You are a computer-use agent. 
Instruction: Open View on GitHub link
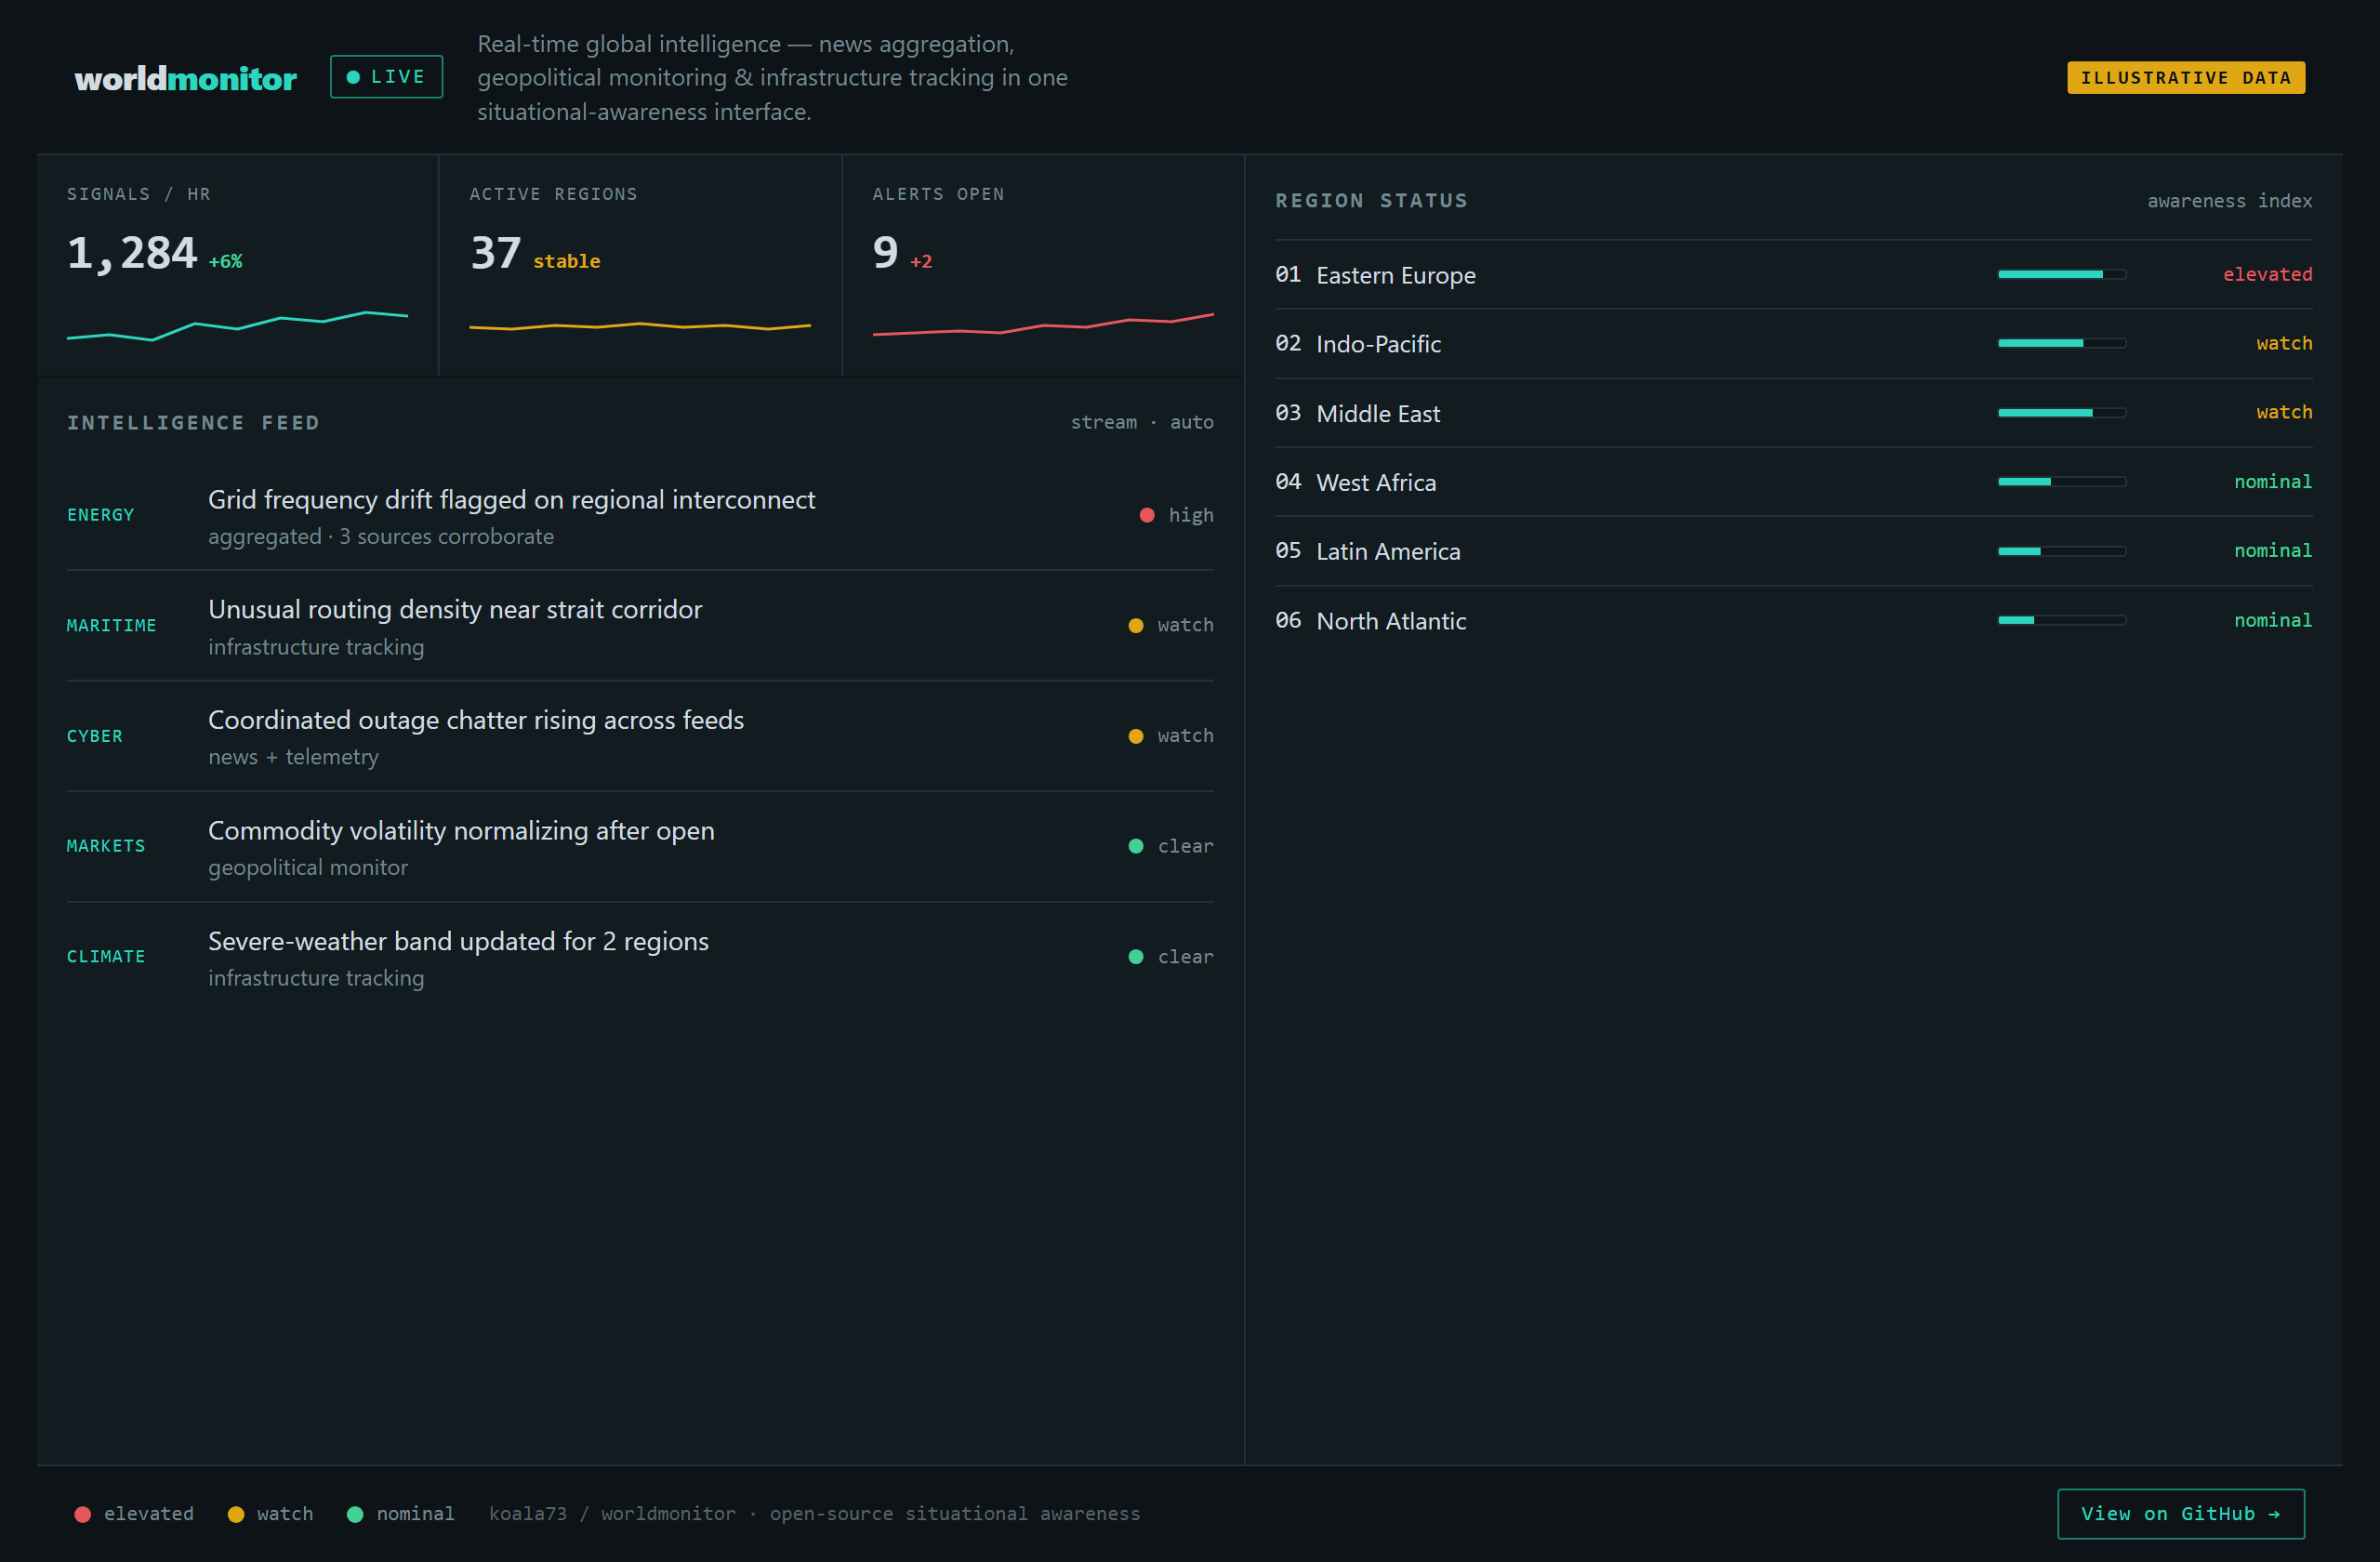click(x=2181, y=1513)
